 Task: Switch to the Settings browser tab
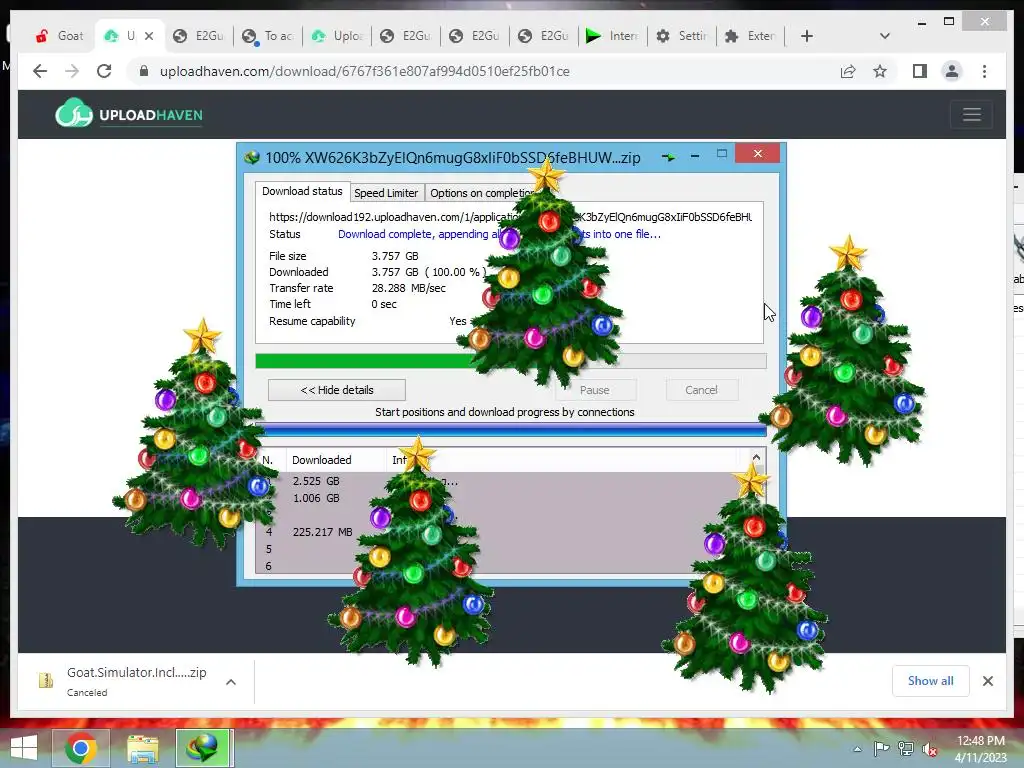[681, 36]
